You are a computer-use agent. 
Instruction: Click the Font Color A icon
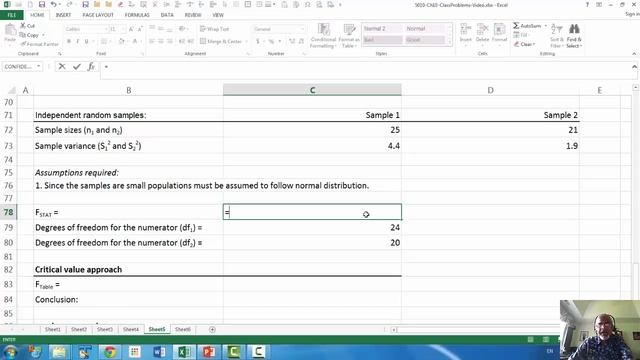point(135,41)
